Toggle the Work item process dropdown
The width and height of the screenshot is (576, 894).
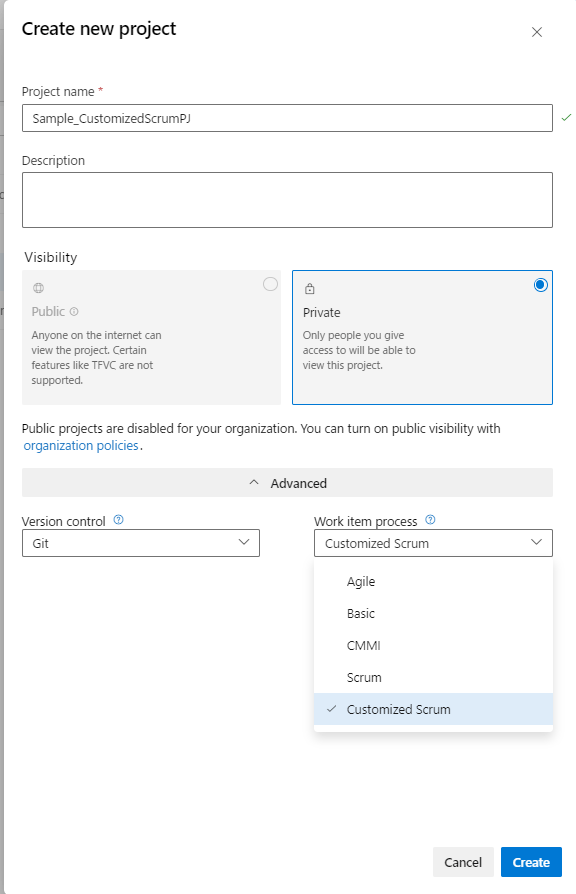[433, 543]
